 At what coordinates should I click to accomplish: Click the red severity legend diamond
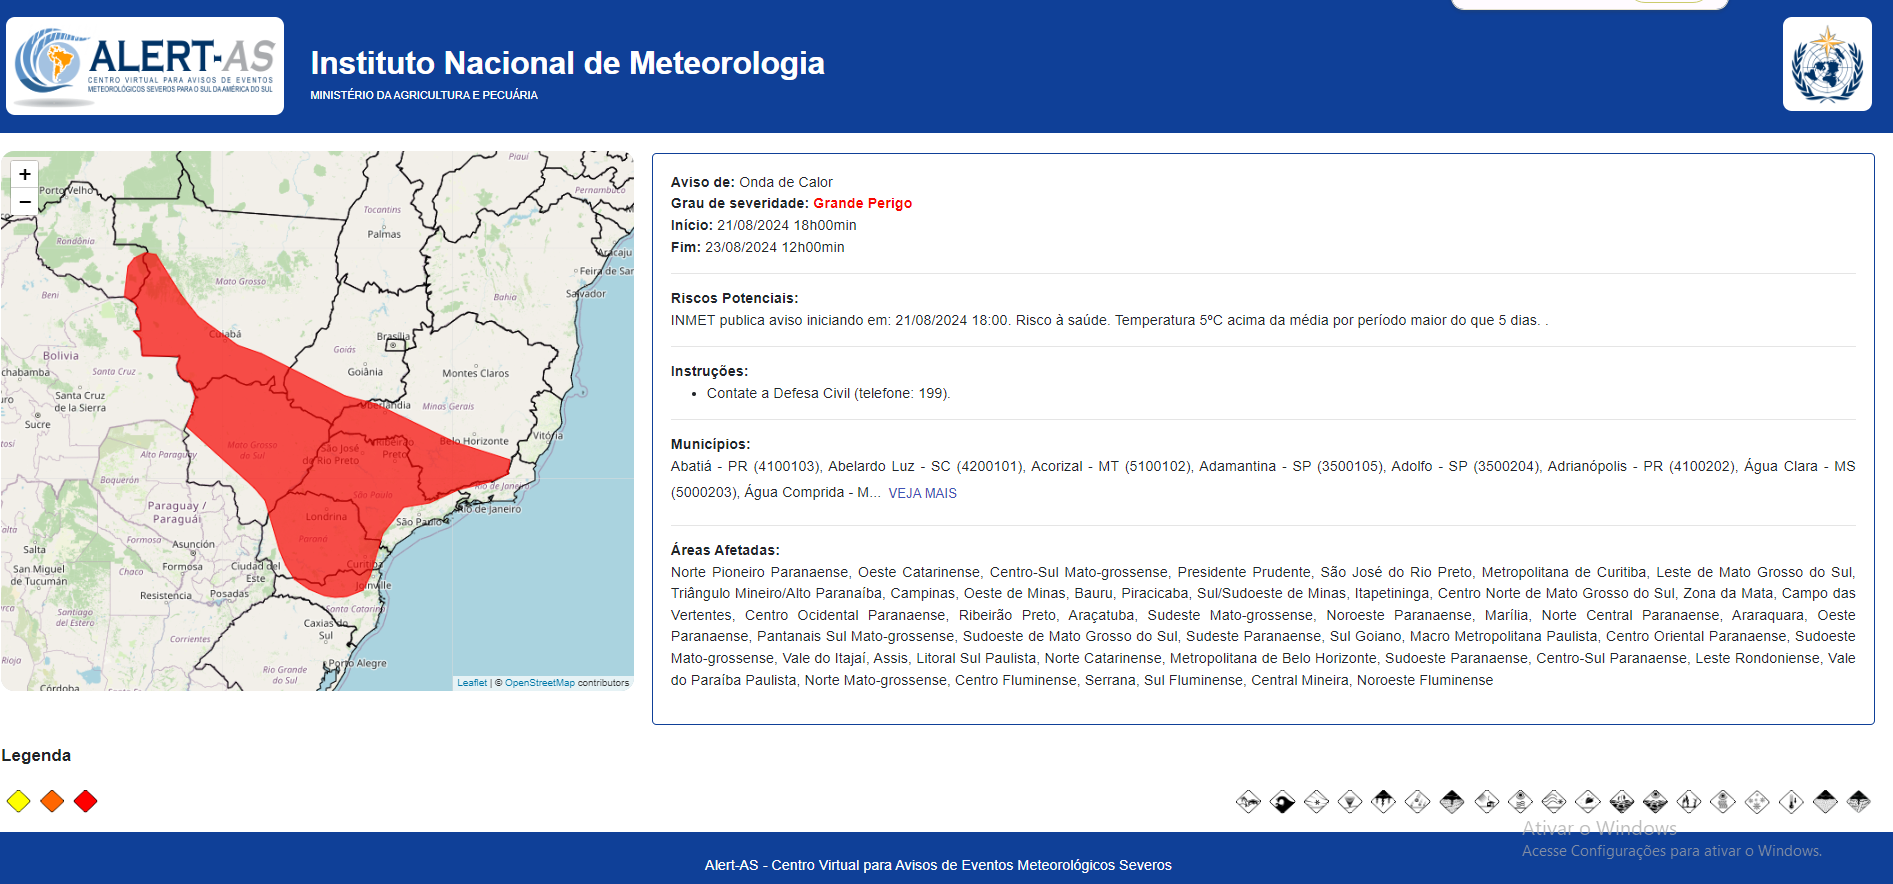tap(86, 801)
